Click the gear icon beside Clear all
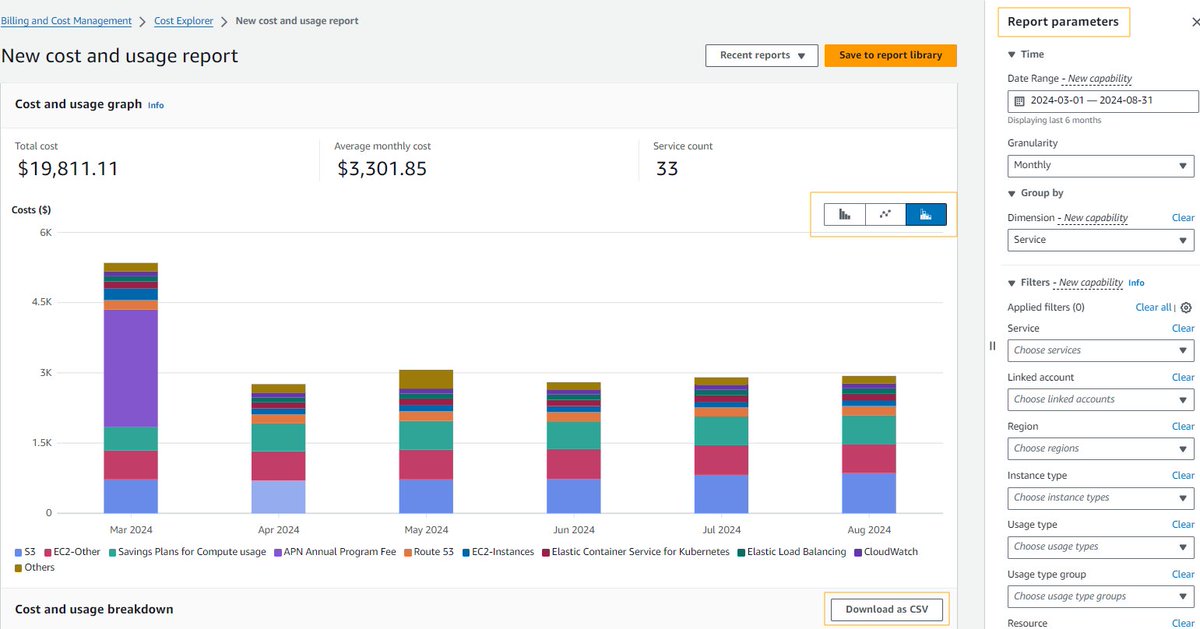Screen dimensions: 1200x629 coord(1186,308)
